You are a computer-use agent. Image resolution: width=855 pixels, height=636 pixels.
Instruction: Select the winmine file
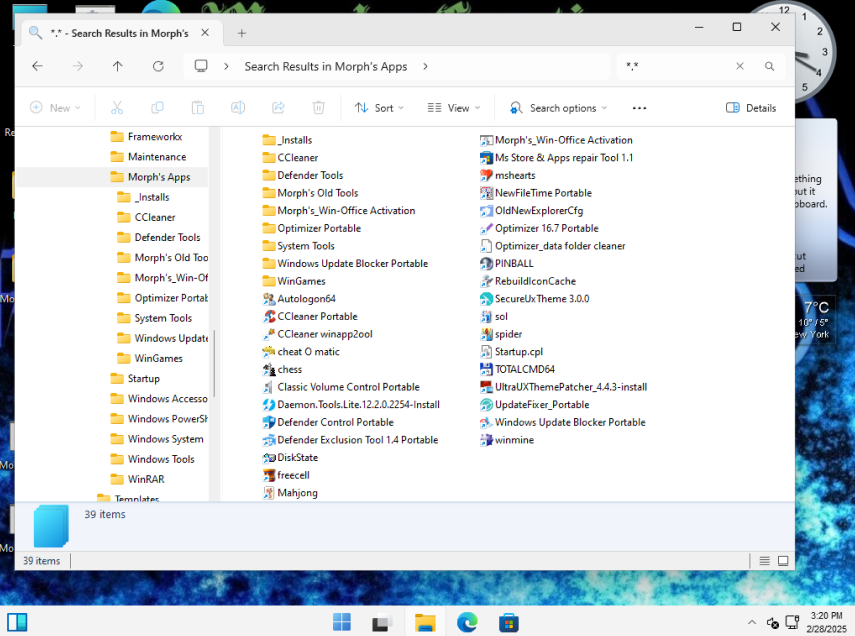coord(507,440)
